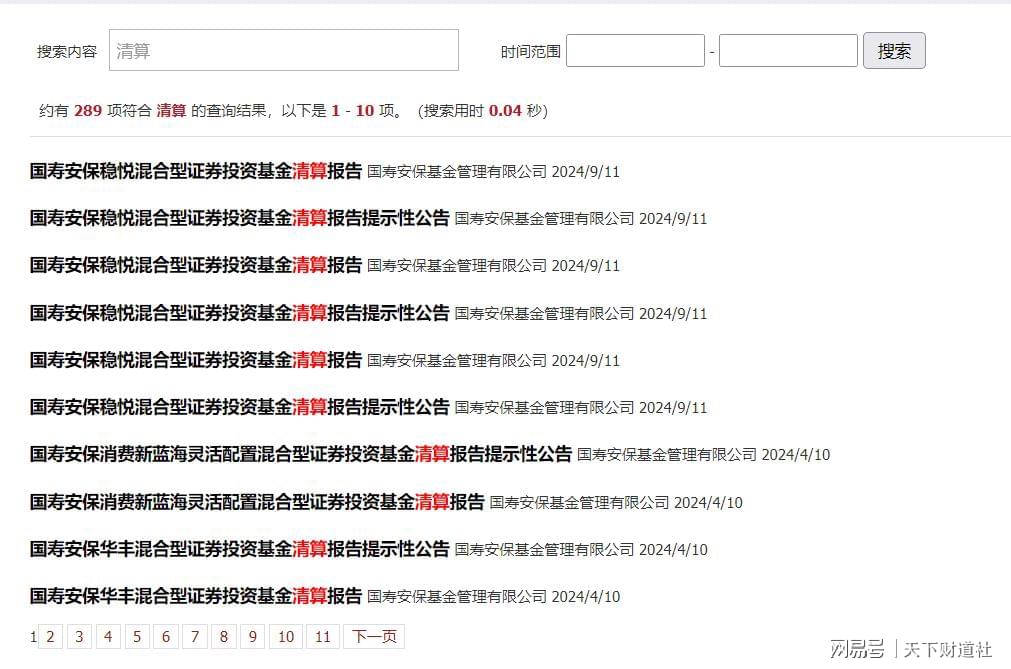Go to results page 2

point(50,637)
